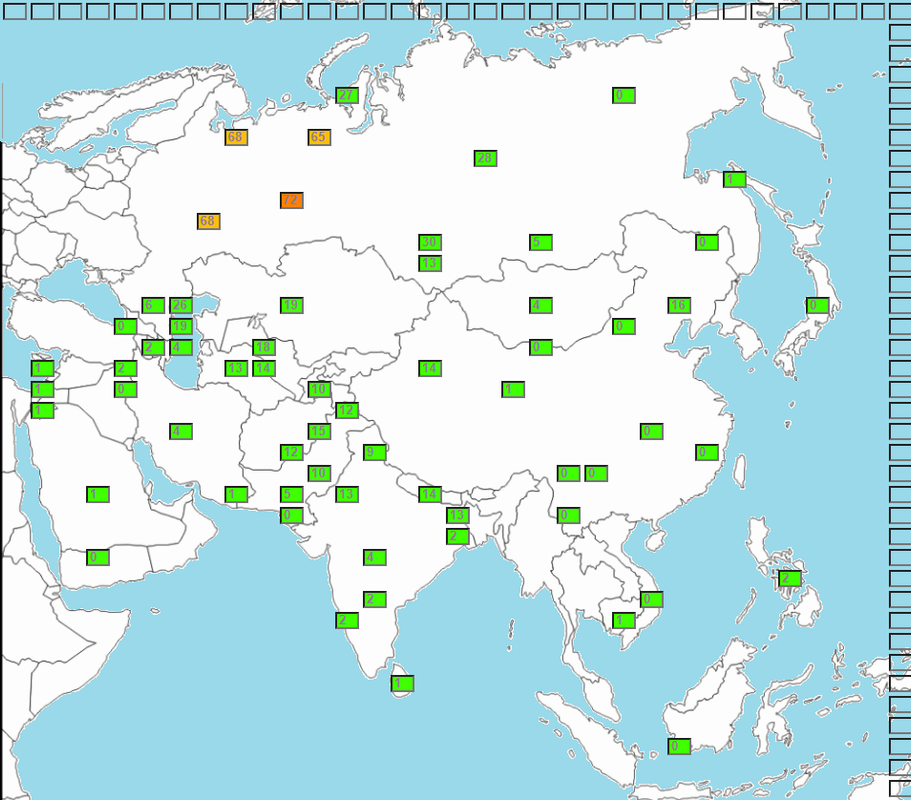Viewport: 911px width, 800px height.
Task: Select the 0 marker in northeastern Siberia
Action: click(x=624, y=95)
